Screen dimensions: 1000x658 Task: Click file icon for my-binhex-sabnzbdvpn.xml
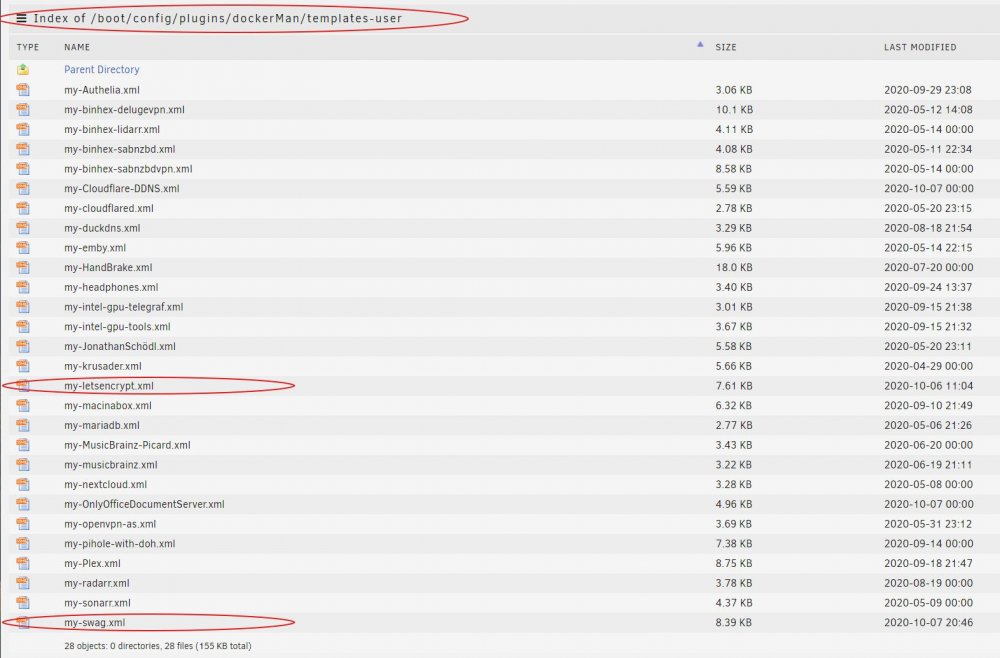coord(23,169)
